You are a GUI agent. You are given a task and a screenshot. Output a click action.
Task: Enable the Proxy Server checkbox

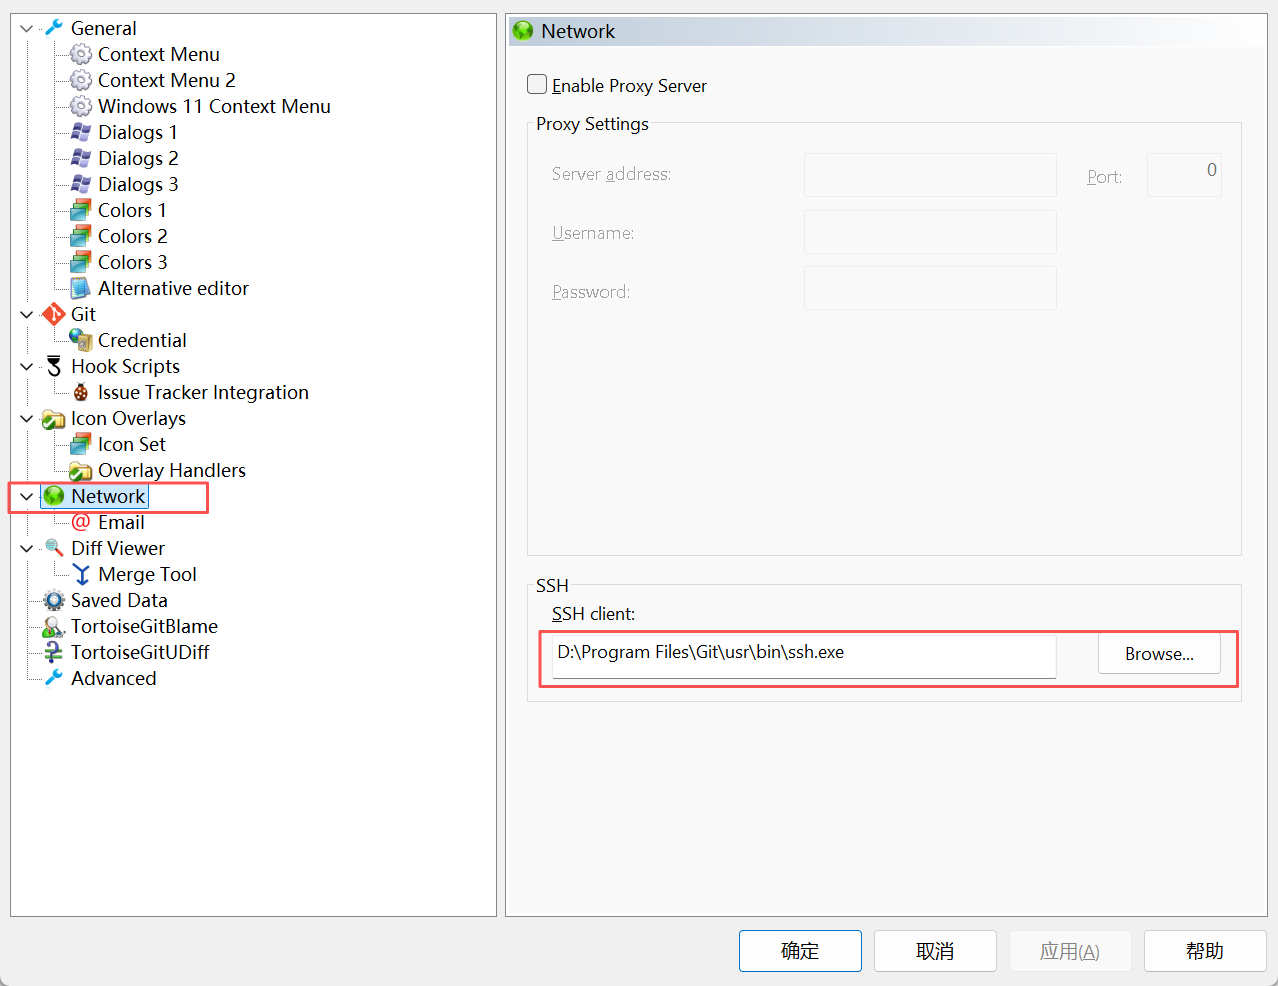point(537,85)
